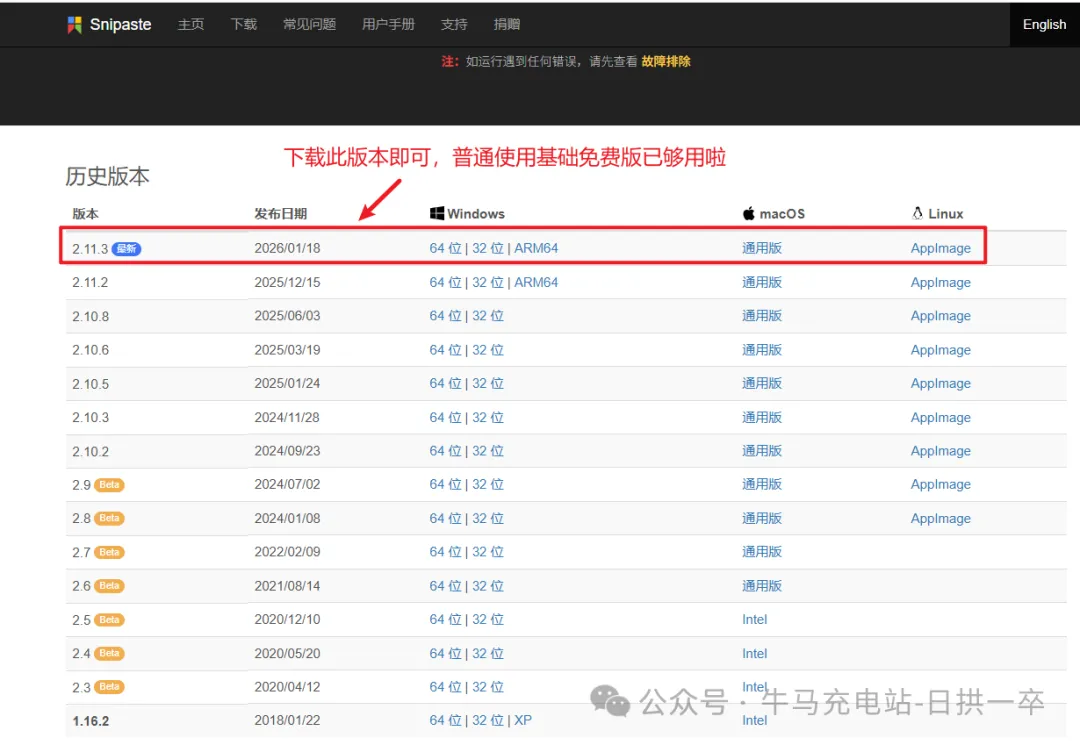Viewport: 1080px width, 745px height.
Task: Download 2.9 Beta Windows 64 位
Action: pyautogui.click(x=446, y=484)
